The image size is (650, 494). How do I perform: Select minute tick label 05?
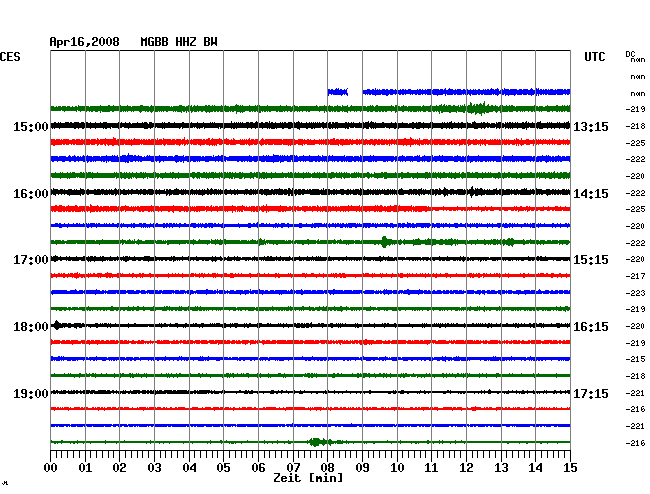pos(223,468)
